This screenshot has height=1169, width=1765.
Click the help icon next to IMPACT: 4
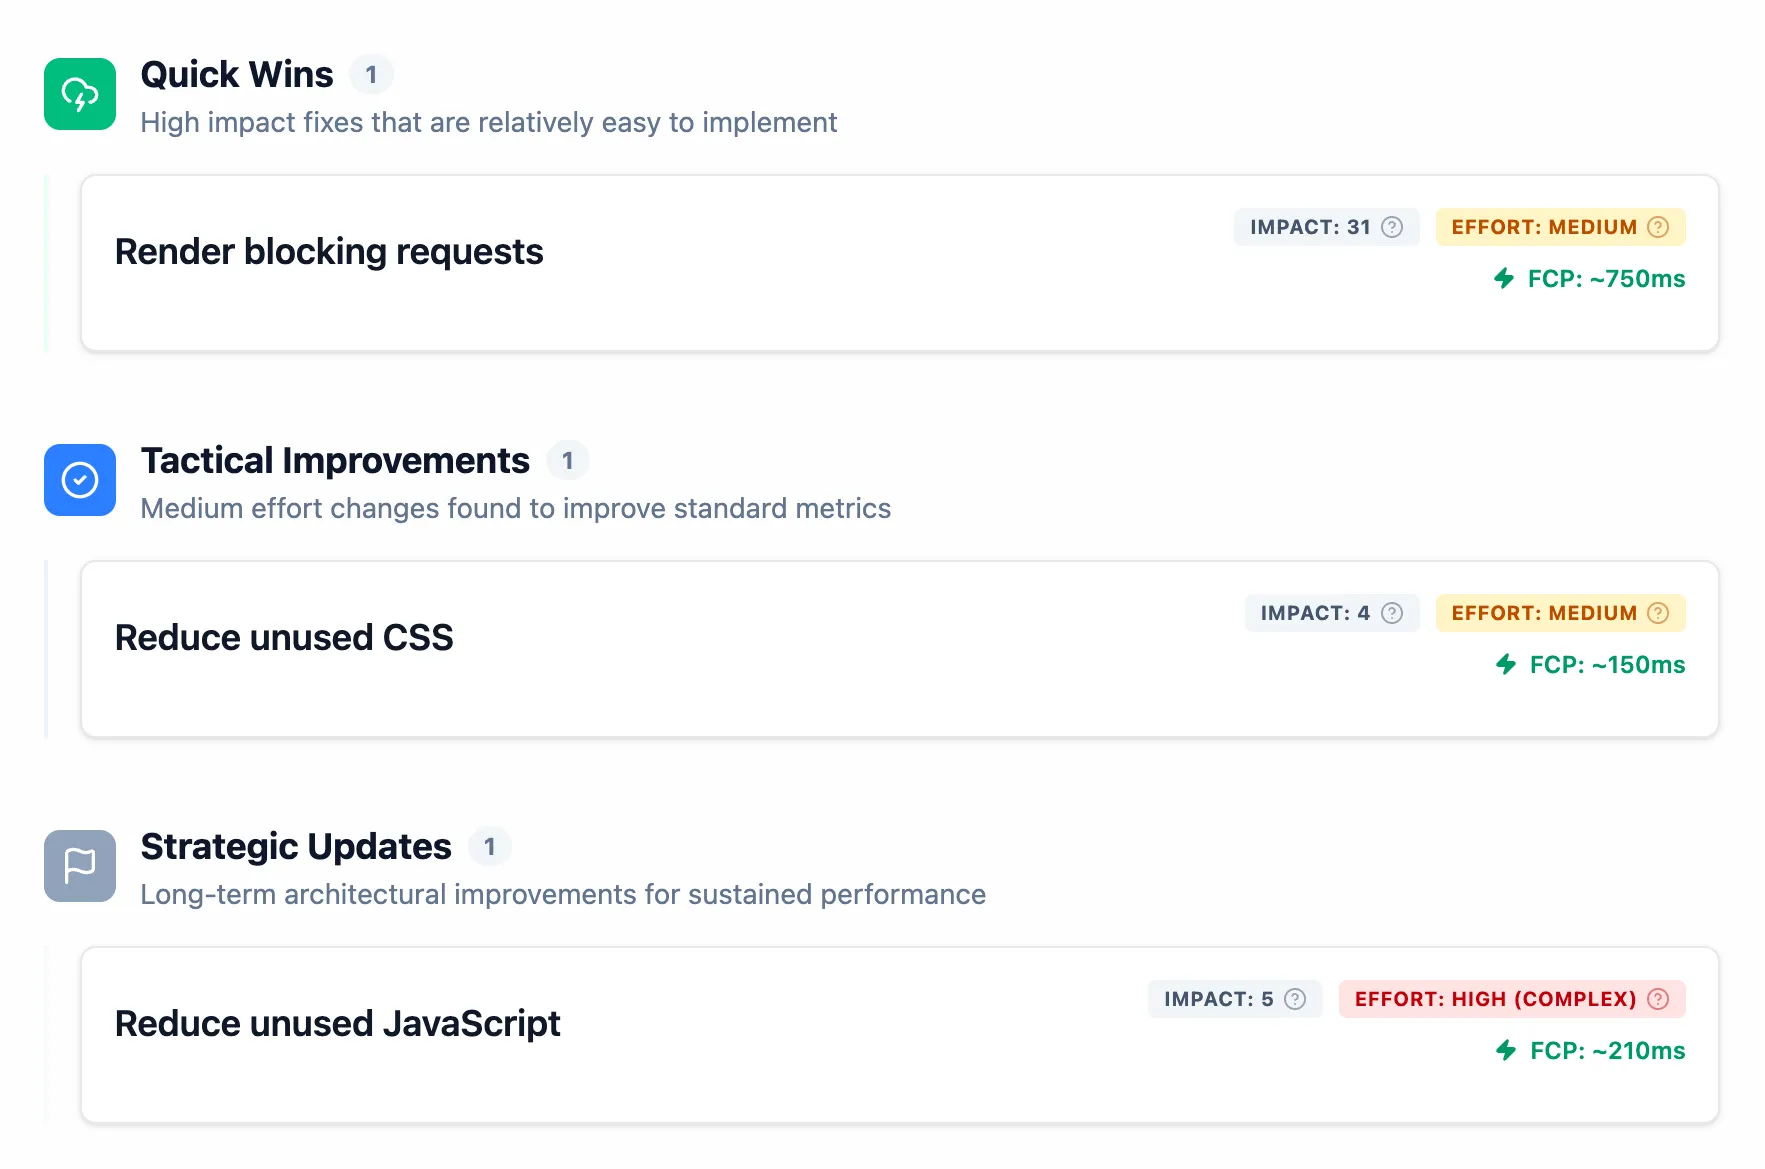pos(1391,613)
